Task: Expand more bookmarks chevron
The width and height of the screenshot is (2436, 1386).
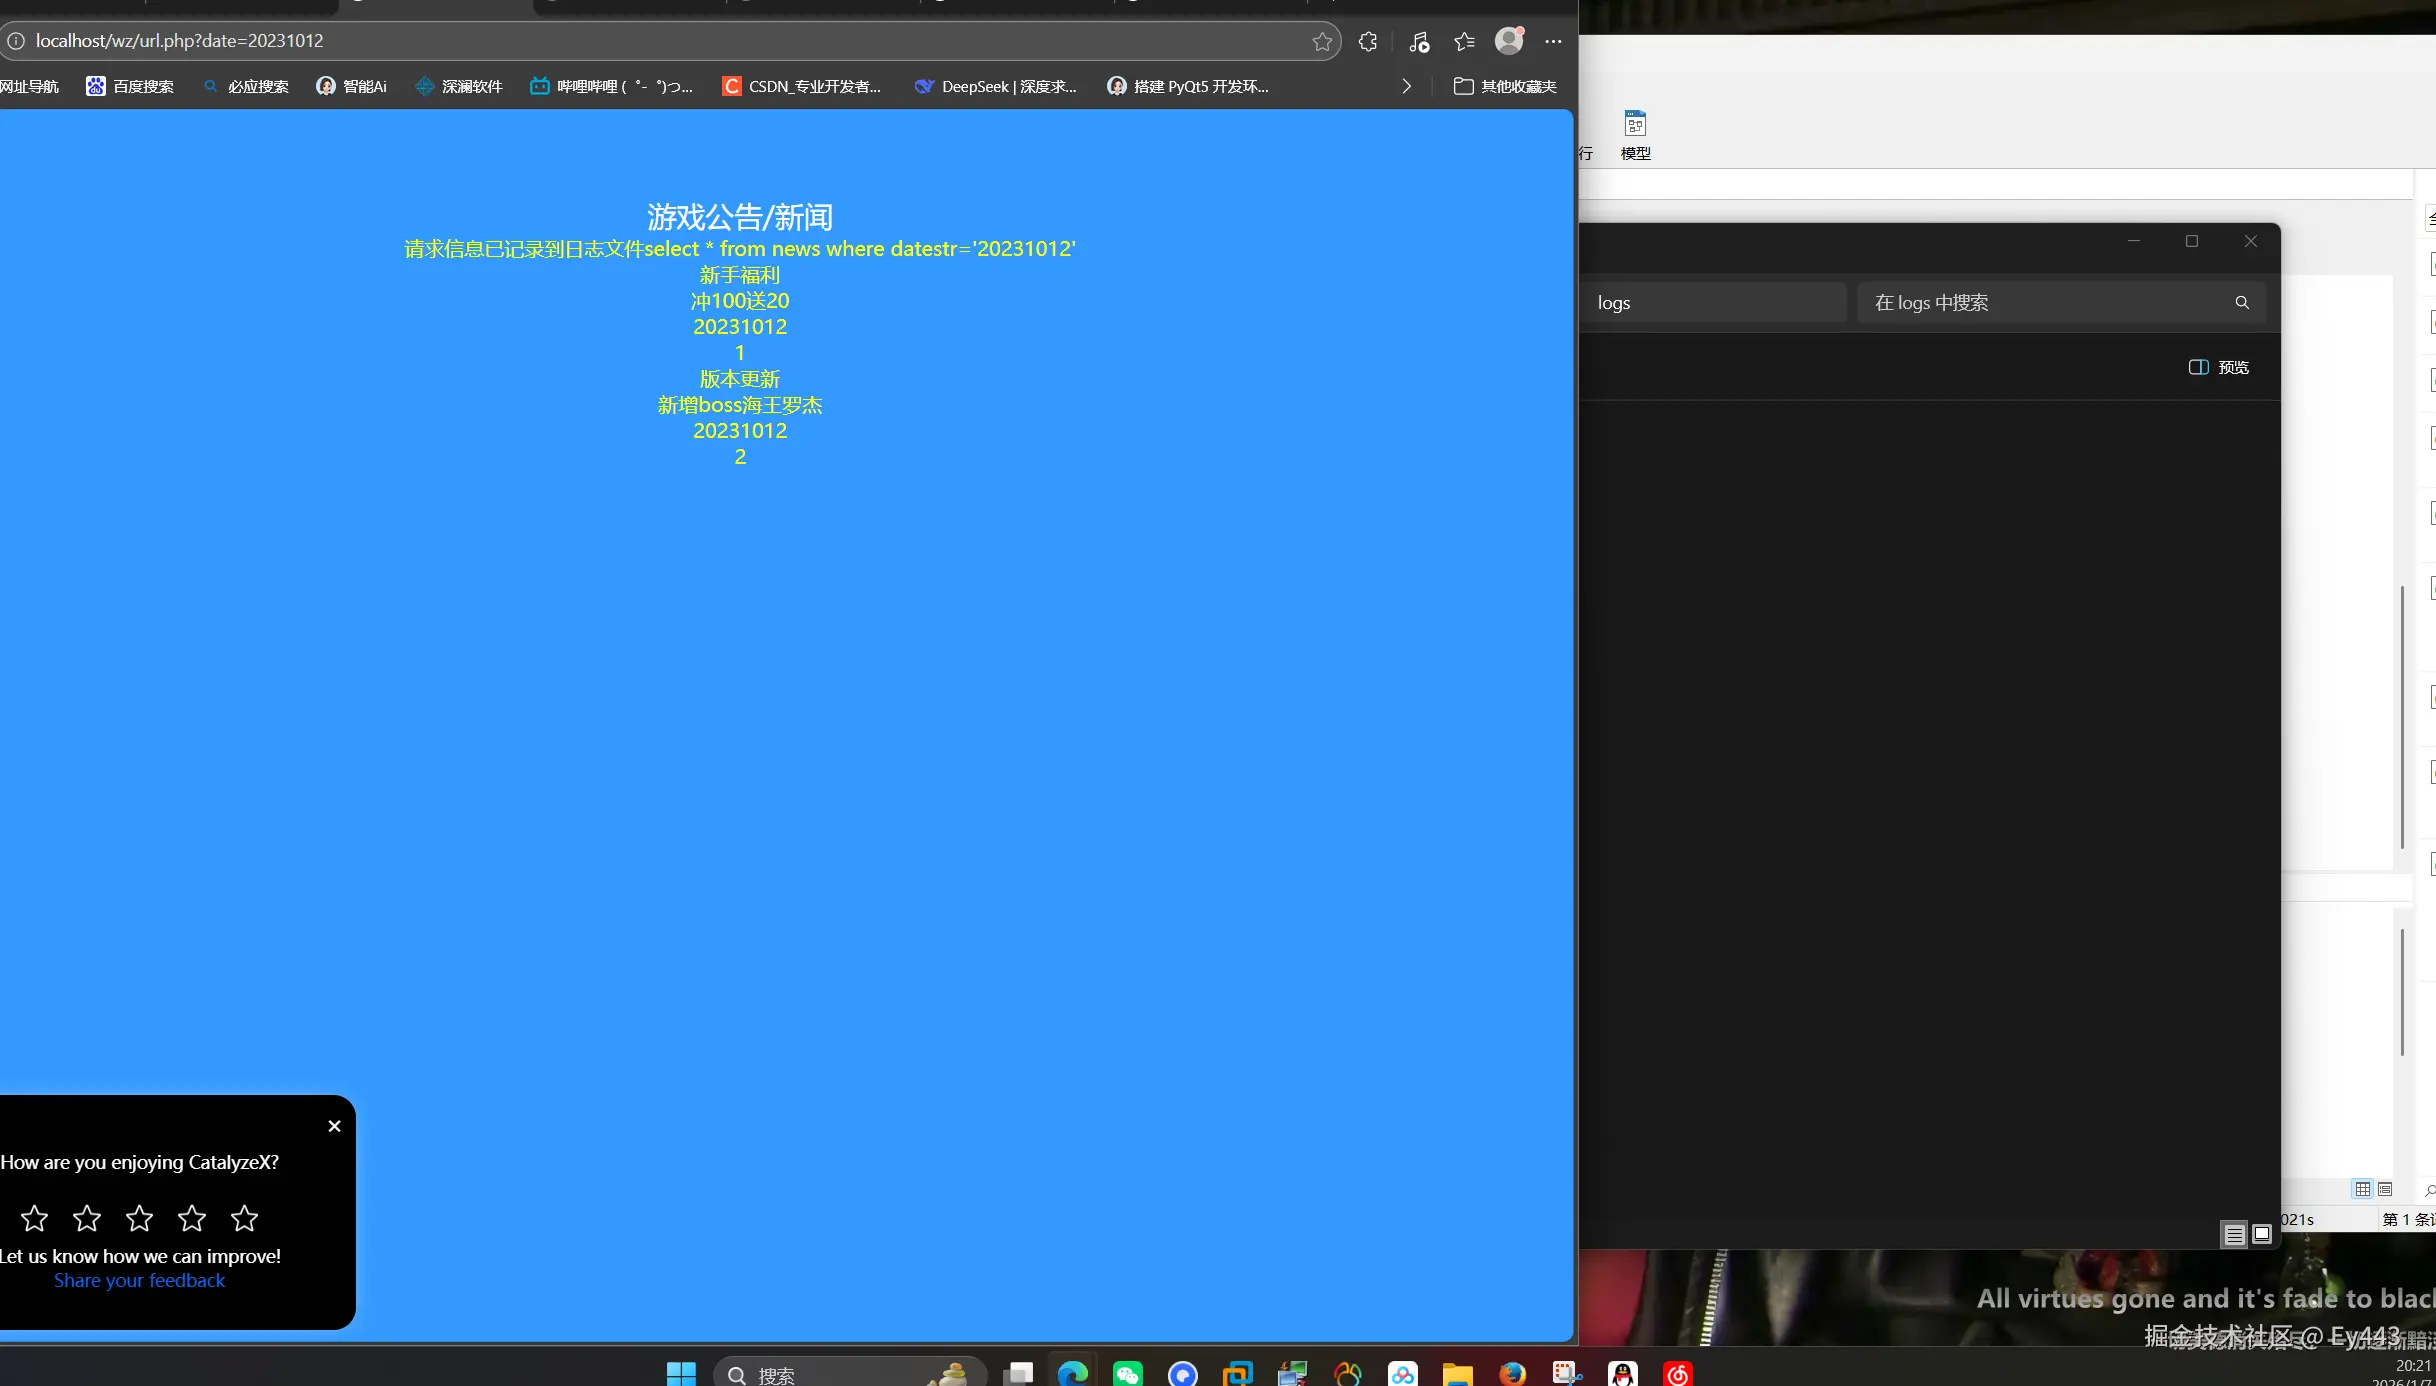Action: (x=1406, y=86)
